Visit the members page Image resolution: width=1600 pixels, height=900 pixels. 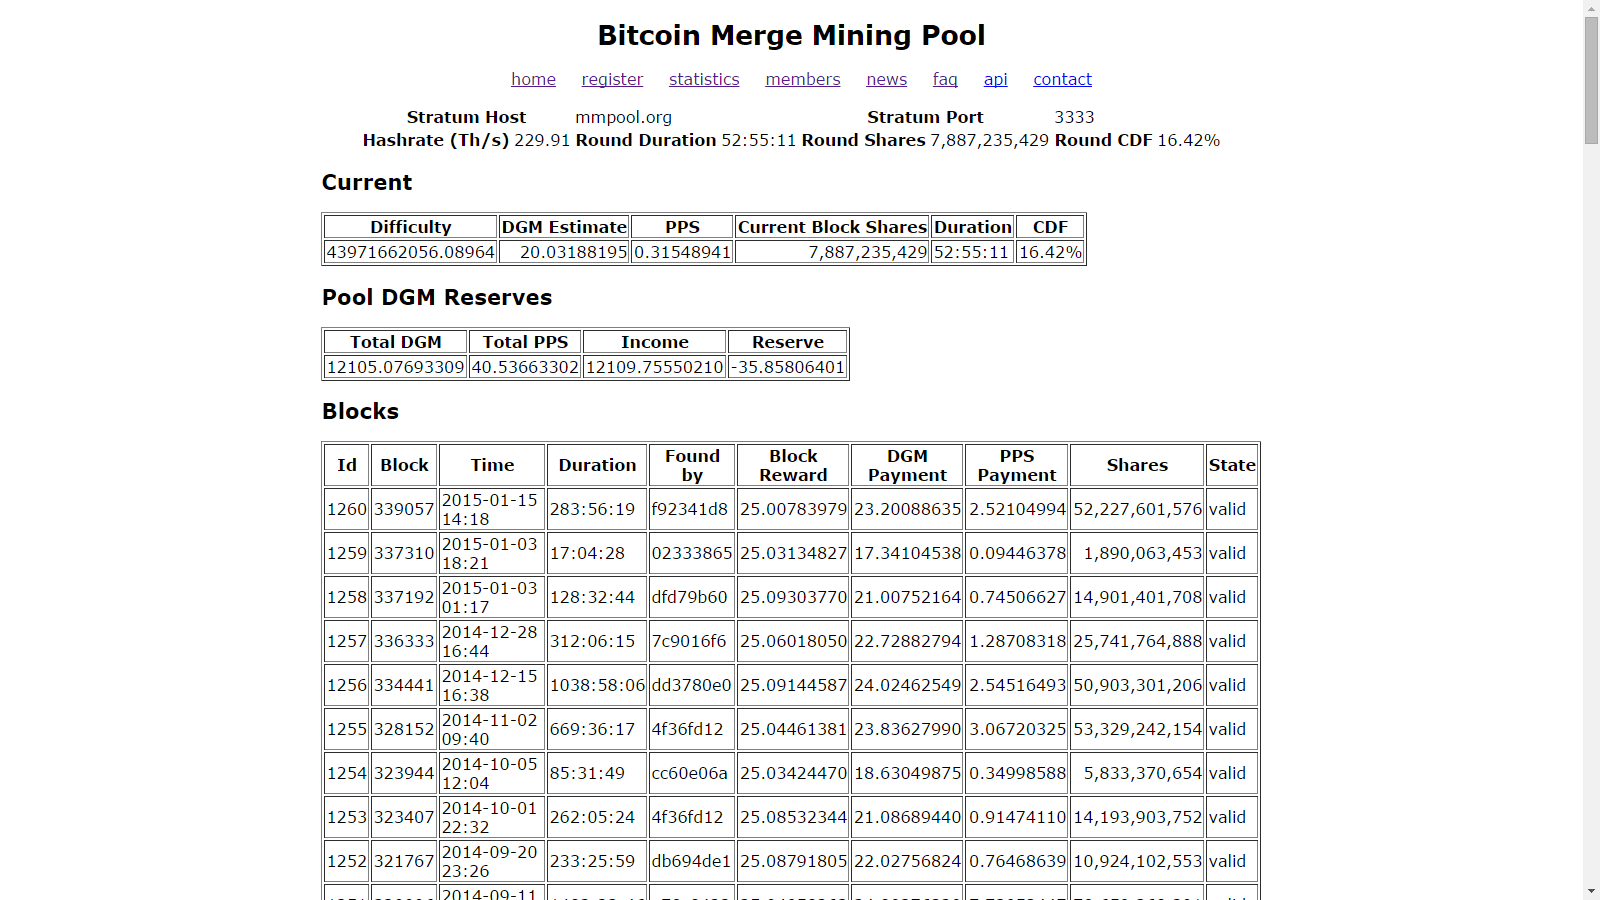[x=803, y=79]
